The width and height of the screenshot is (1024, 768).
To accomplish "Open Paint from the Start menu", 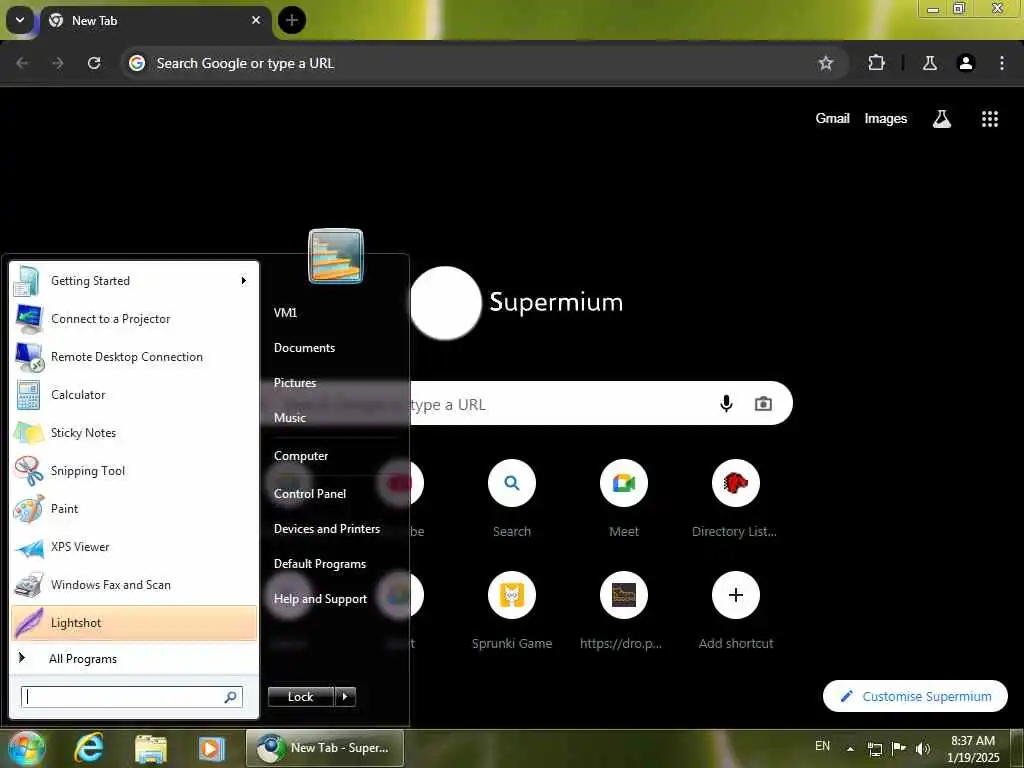I will coord(134,509).
